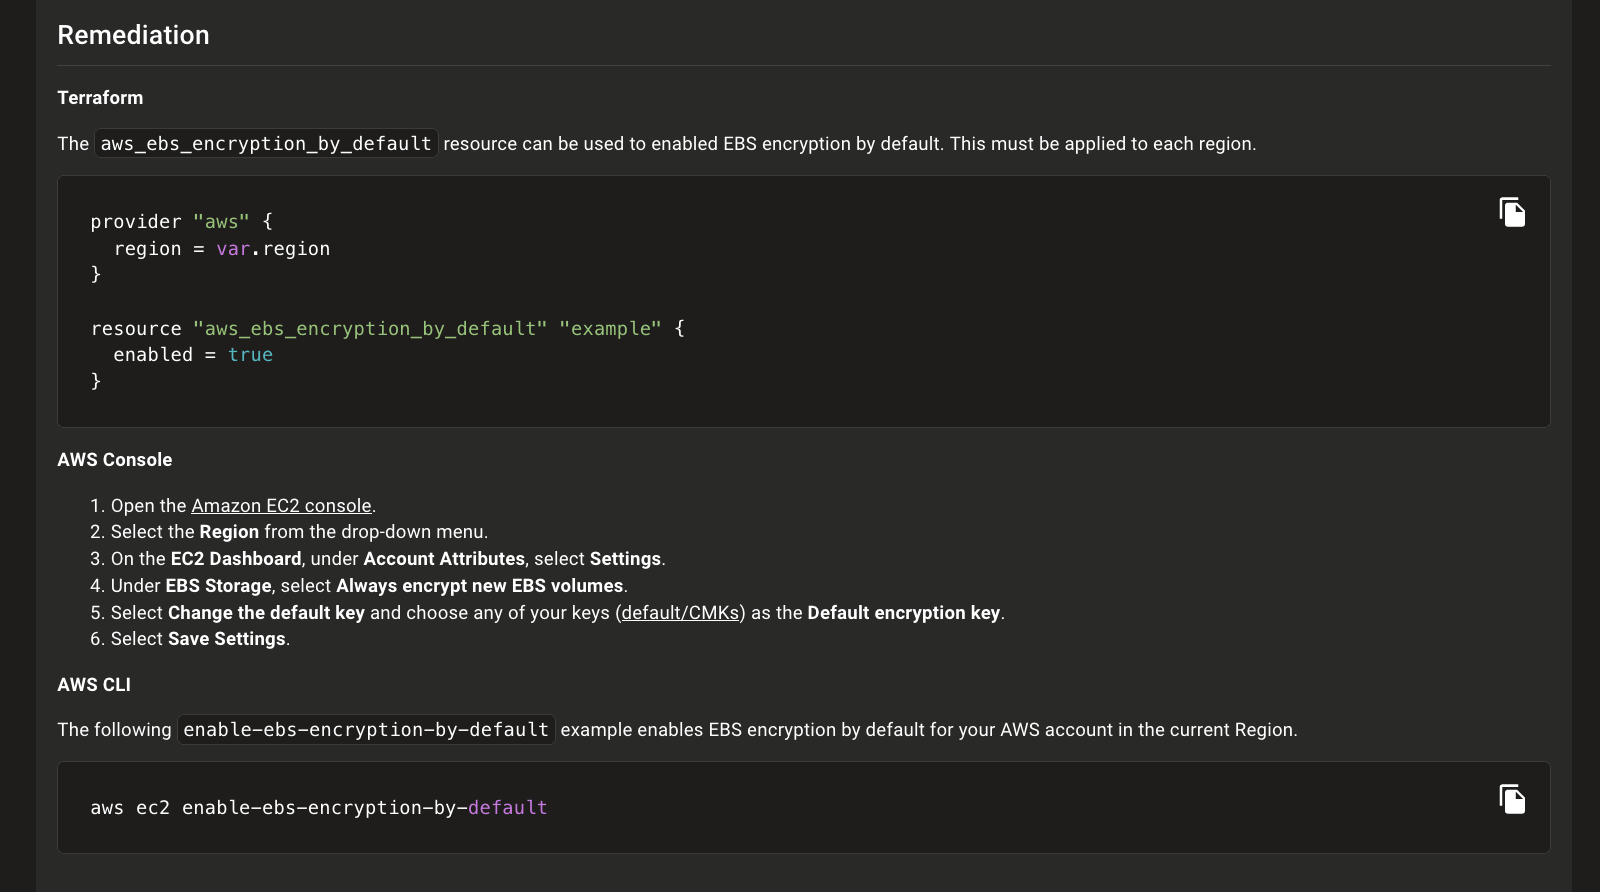Follow the default/CMKs link
1600x892 pixels.
(x=680, y=613)
